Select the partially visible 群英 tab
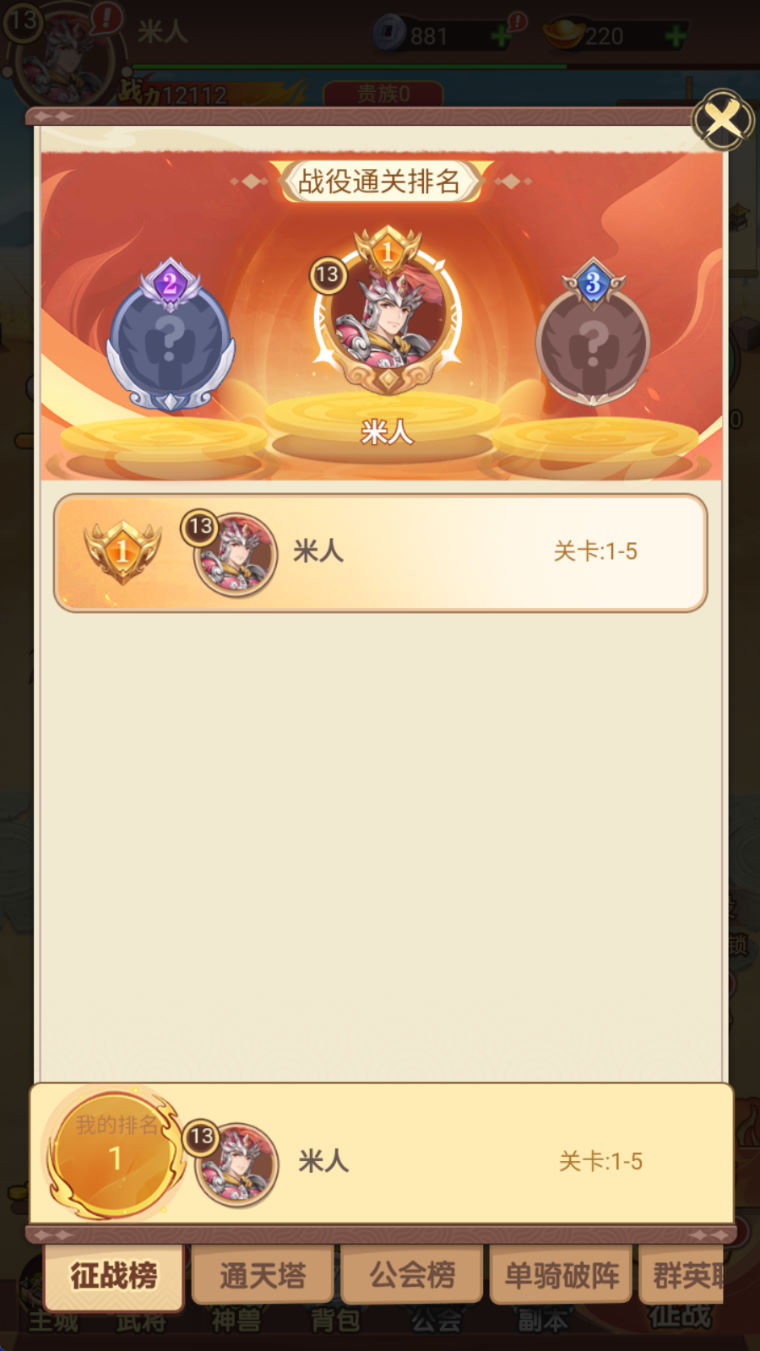 pos(682,1275)
